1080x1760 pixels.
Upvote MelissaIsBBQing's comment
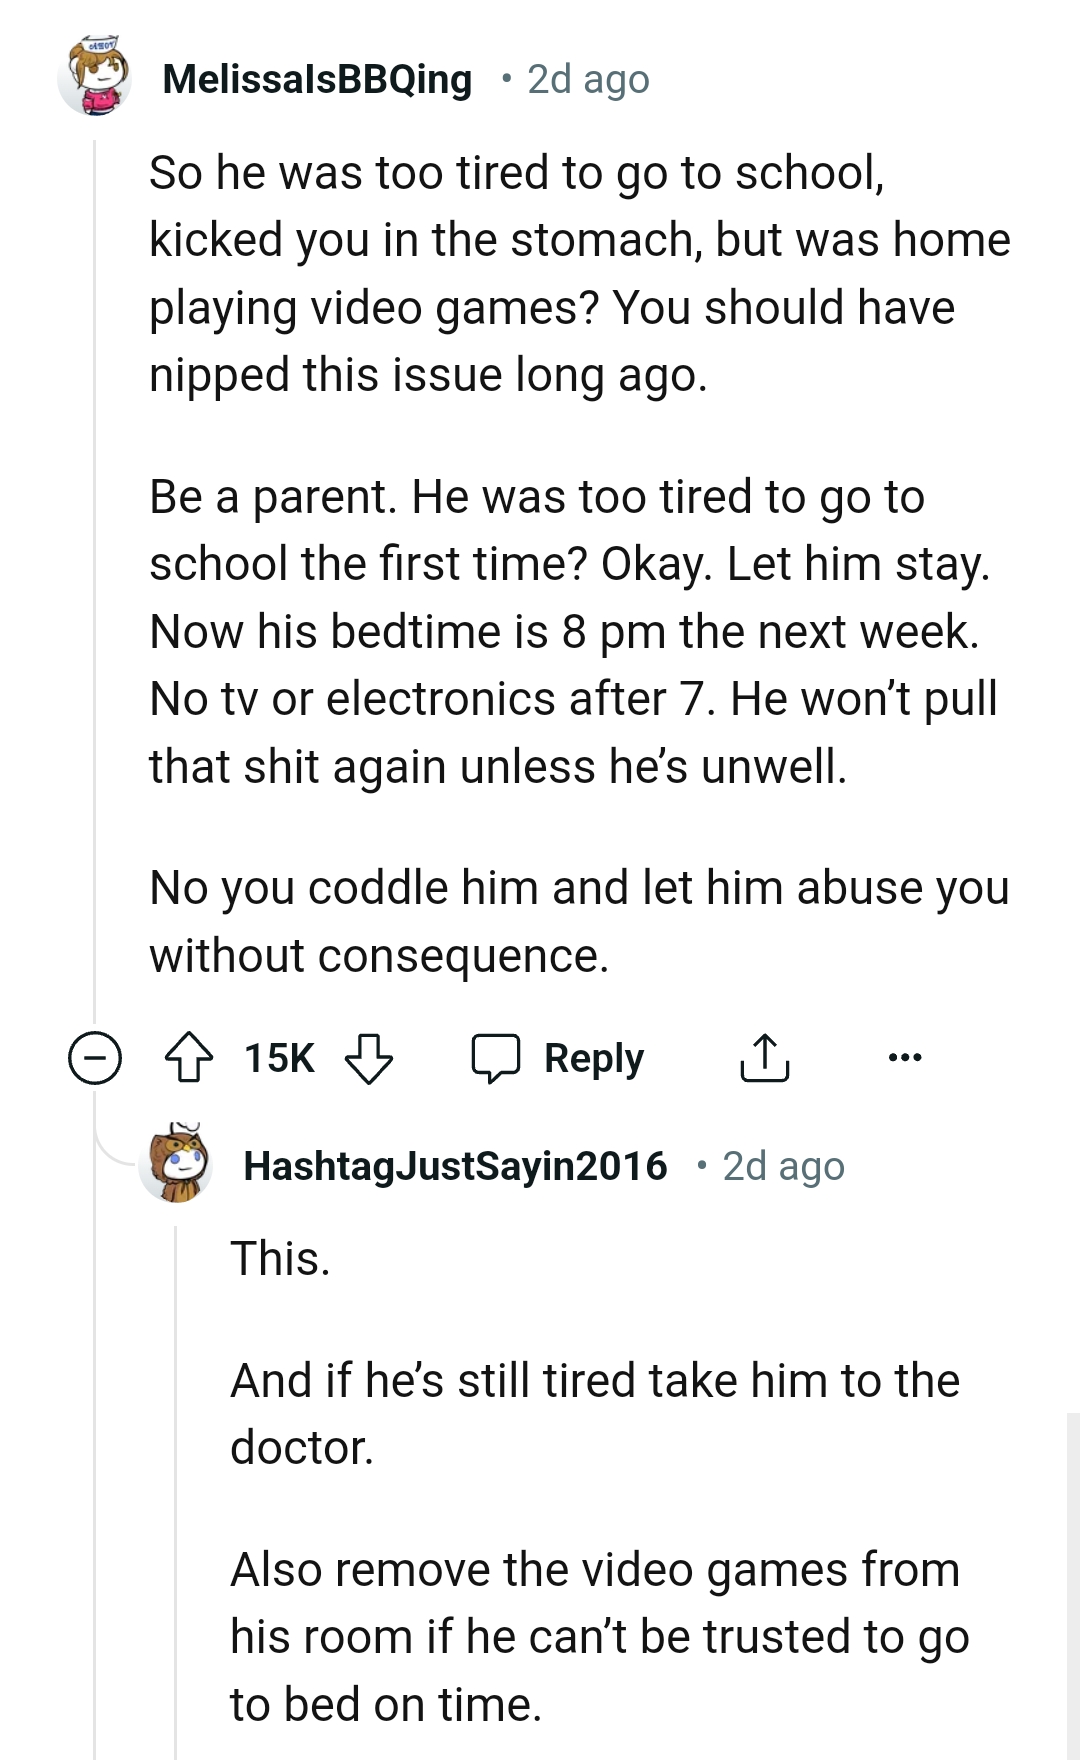pos(188,1058)
